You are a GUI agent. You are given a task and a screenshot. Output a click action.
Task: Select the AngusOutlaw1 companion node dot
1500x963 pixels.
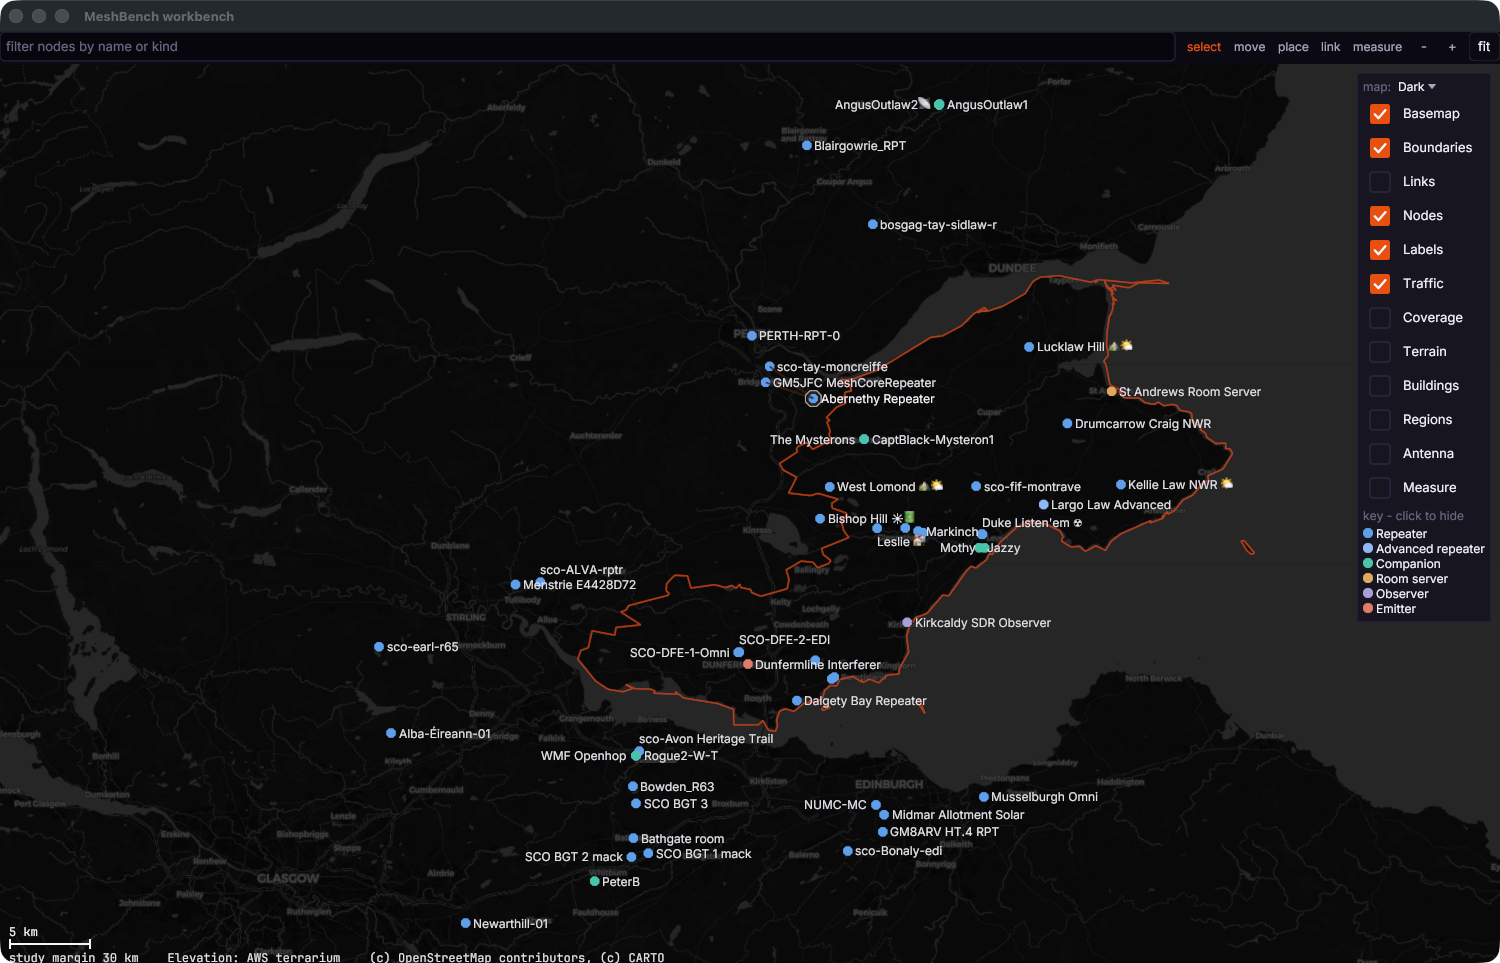939,105
